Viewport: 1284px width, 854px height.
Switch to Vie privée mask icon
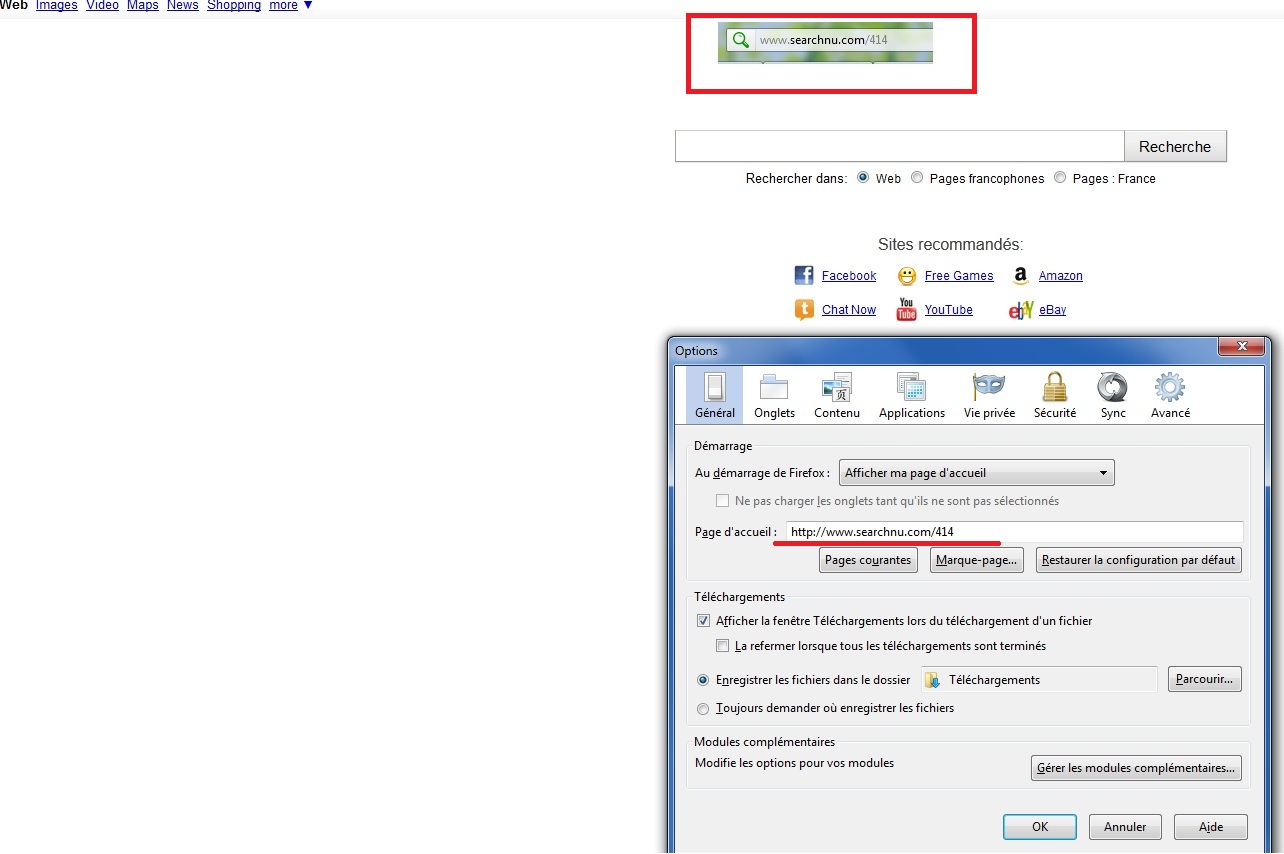(988, 388)
